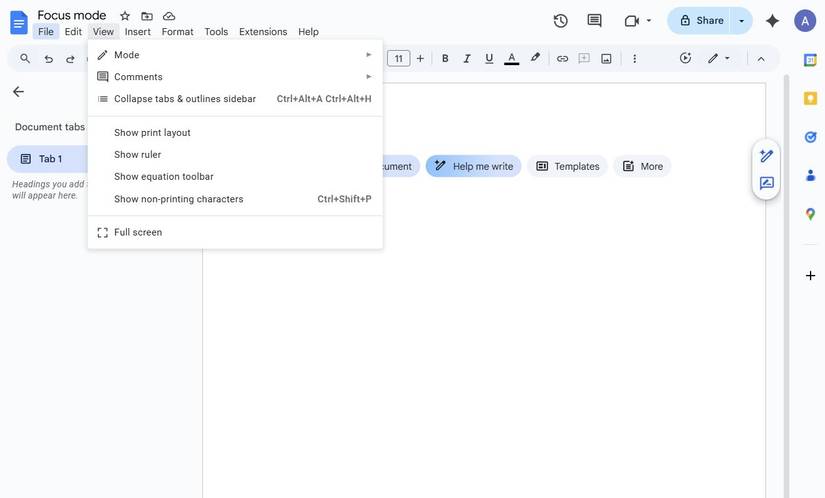Click the Templates chip
The height and width of the screenshot is (498, 825).
tap(567, 166)
